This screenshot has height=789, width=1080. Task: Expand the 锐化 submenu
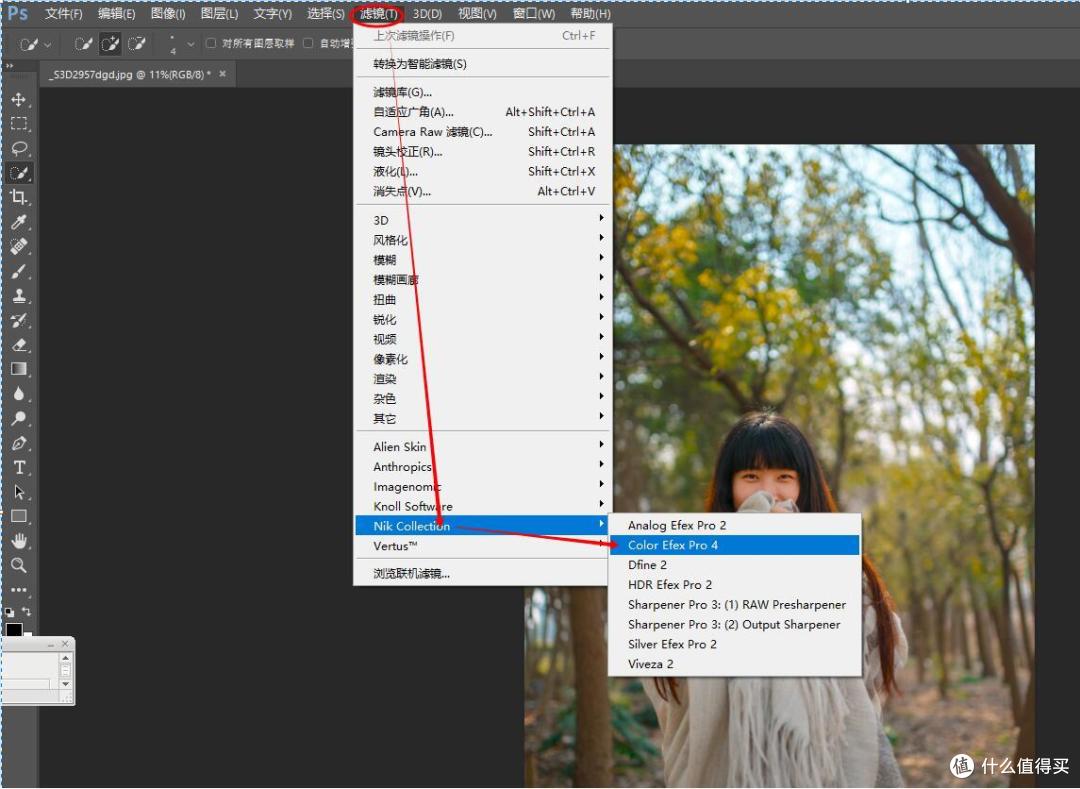[x=482, y=319]
